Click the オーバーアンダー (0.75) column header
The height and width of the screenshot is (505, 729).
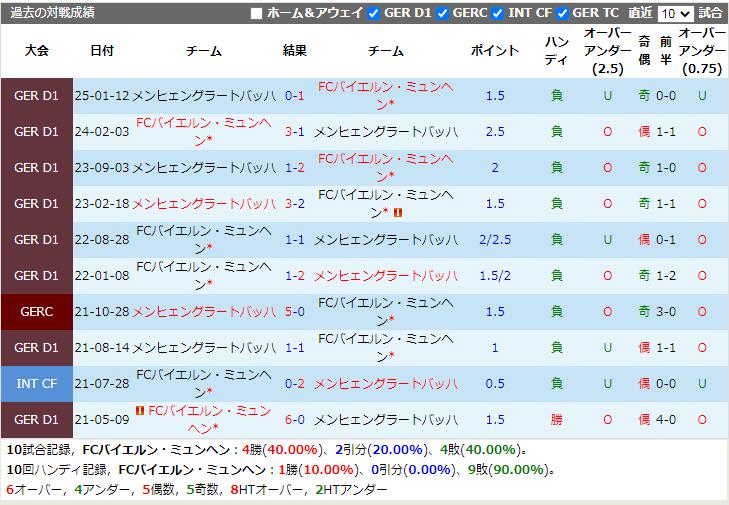pyautogui.click(x=702, y=51)
